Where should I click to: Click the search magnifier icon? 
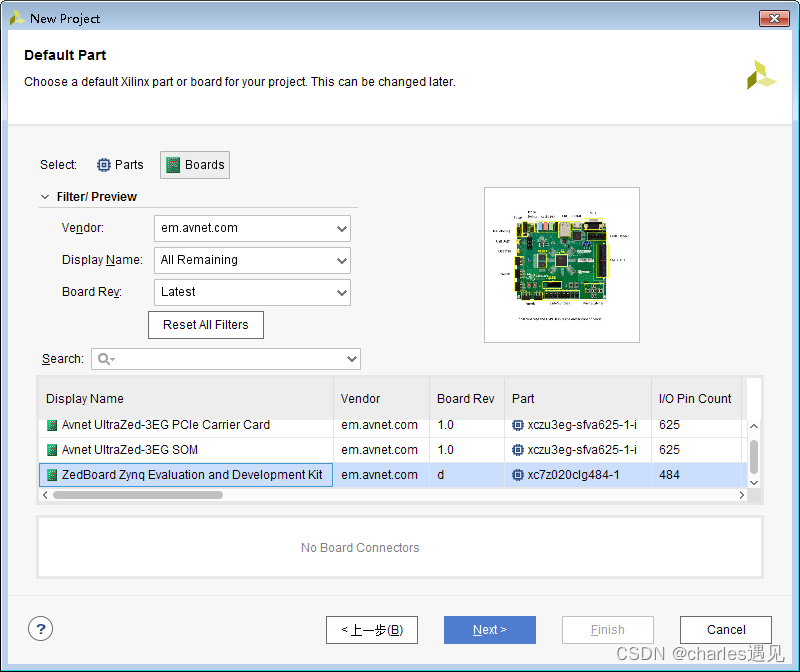coord(106,359)
